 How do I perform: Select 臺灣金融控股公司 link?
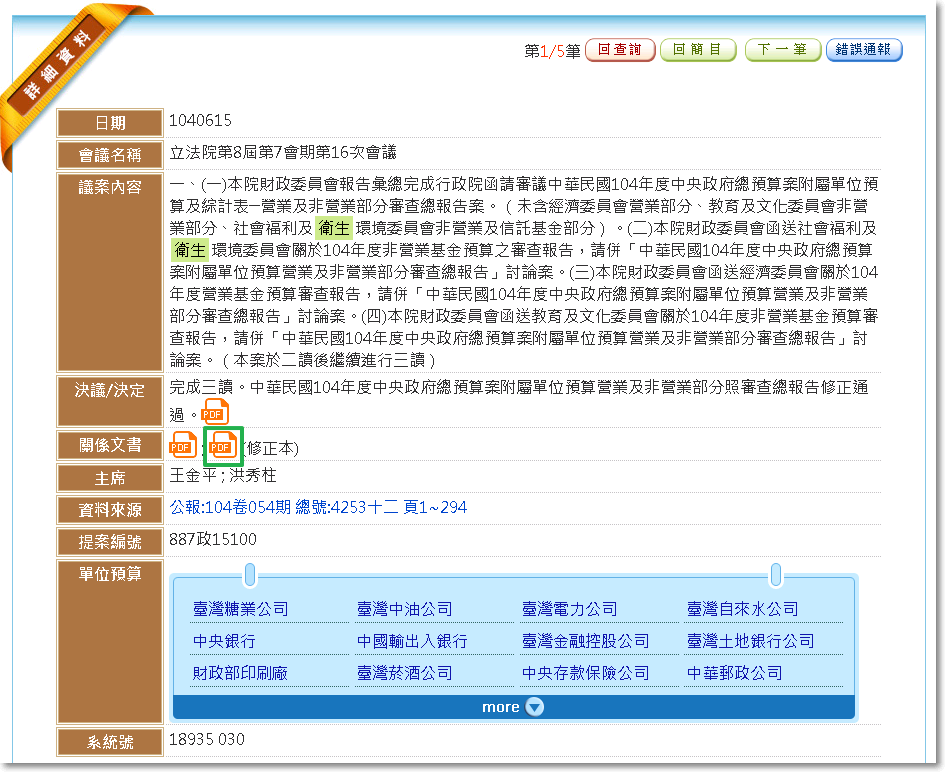coord(585,641)
